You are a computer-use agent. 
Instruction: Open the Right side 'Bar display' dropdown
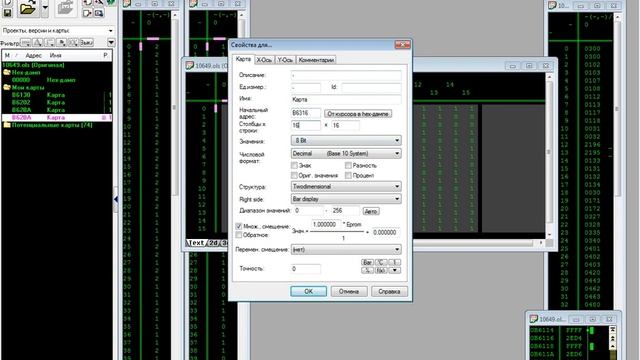[x=346, y=199]
